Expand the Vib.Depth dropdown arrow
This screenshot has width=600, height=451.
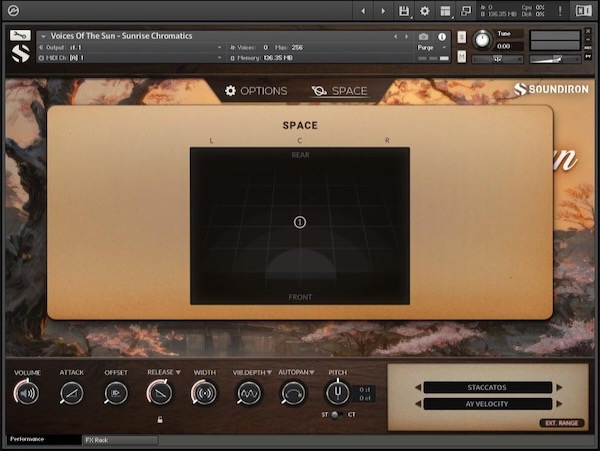[x=270, y=372]
